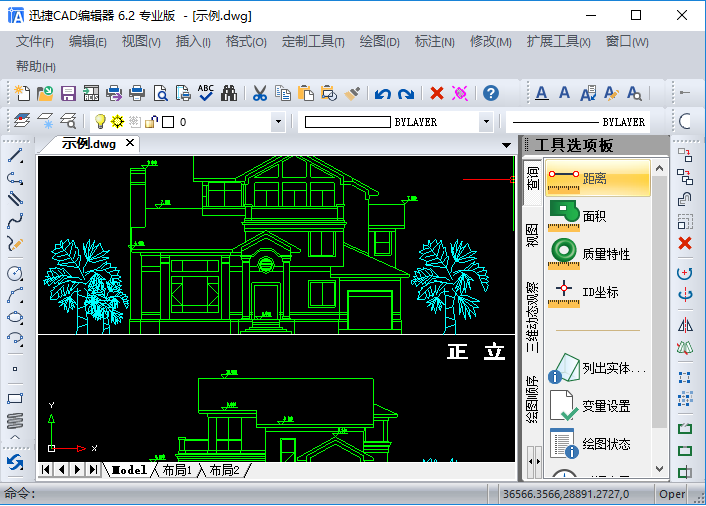Run the ABC spell check
706x506 pixels.
tap(206, 93)
